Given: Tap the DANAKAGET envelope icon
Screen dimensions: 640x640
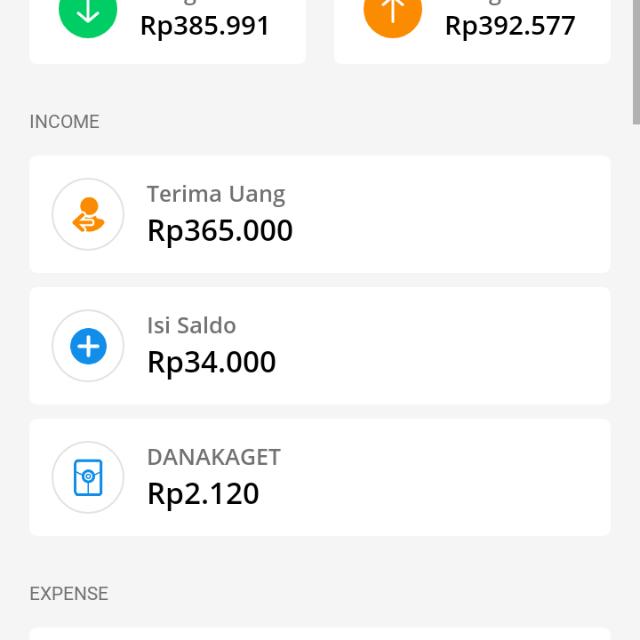Looking at the screenshot, I should coord(88,478).
